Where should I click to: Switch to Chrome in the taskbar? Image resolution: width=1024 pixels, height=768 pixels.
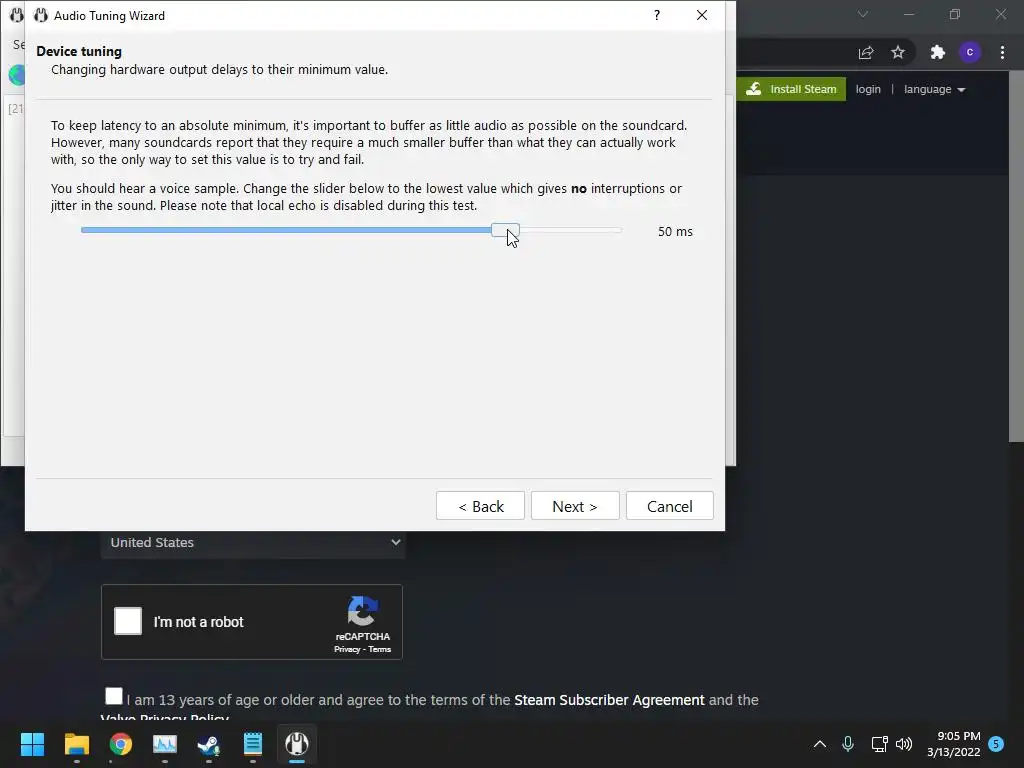coord(121,744)
